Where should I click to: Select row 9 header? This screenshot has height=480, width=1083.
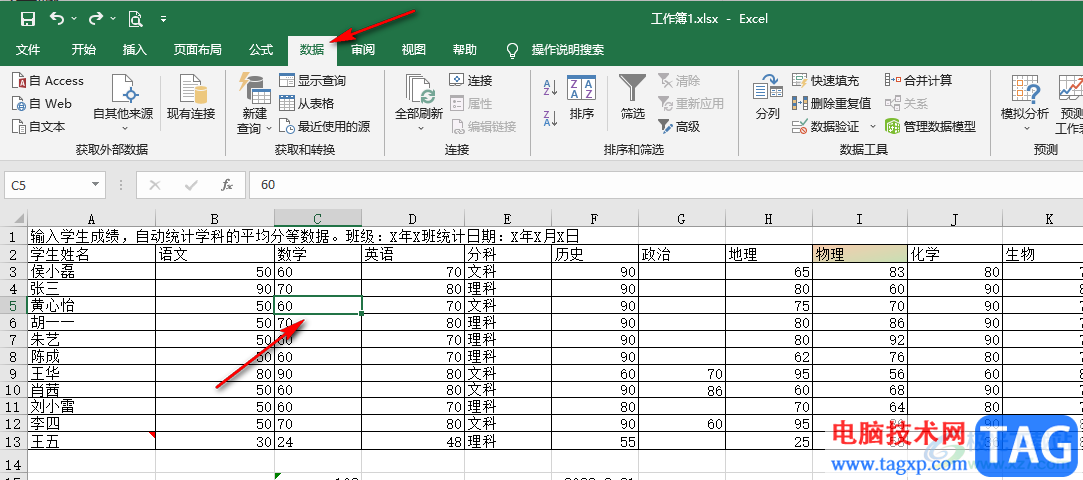pos(13,374)
